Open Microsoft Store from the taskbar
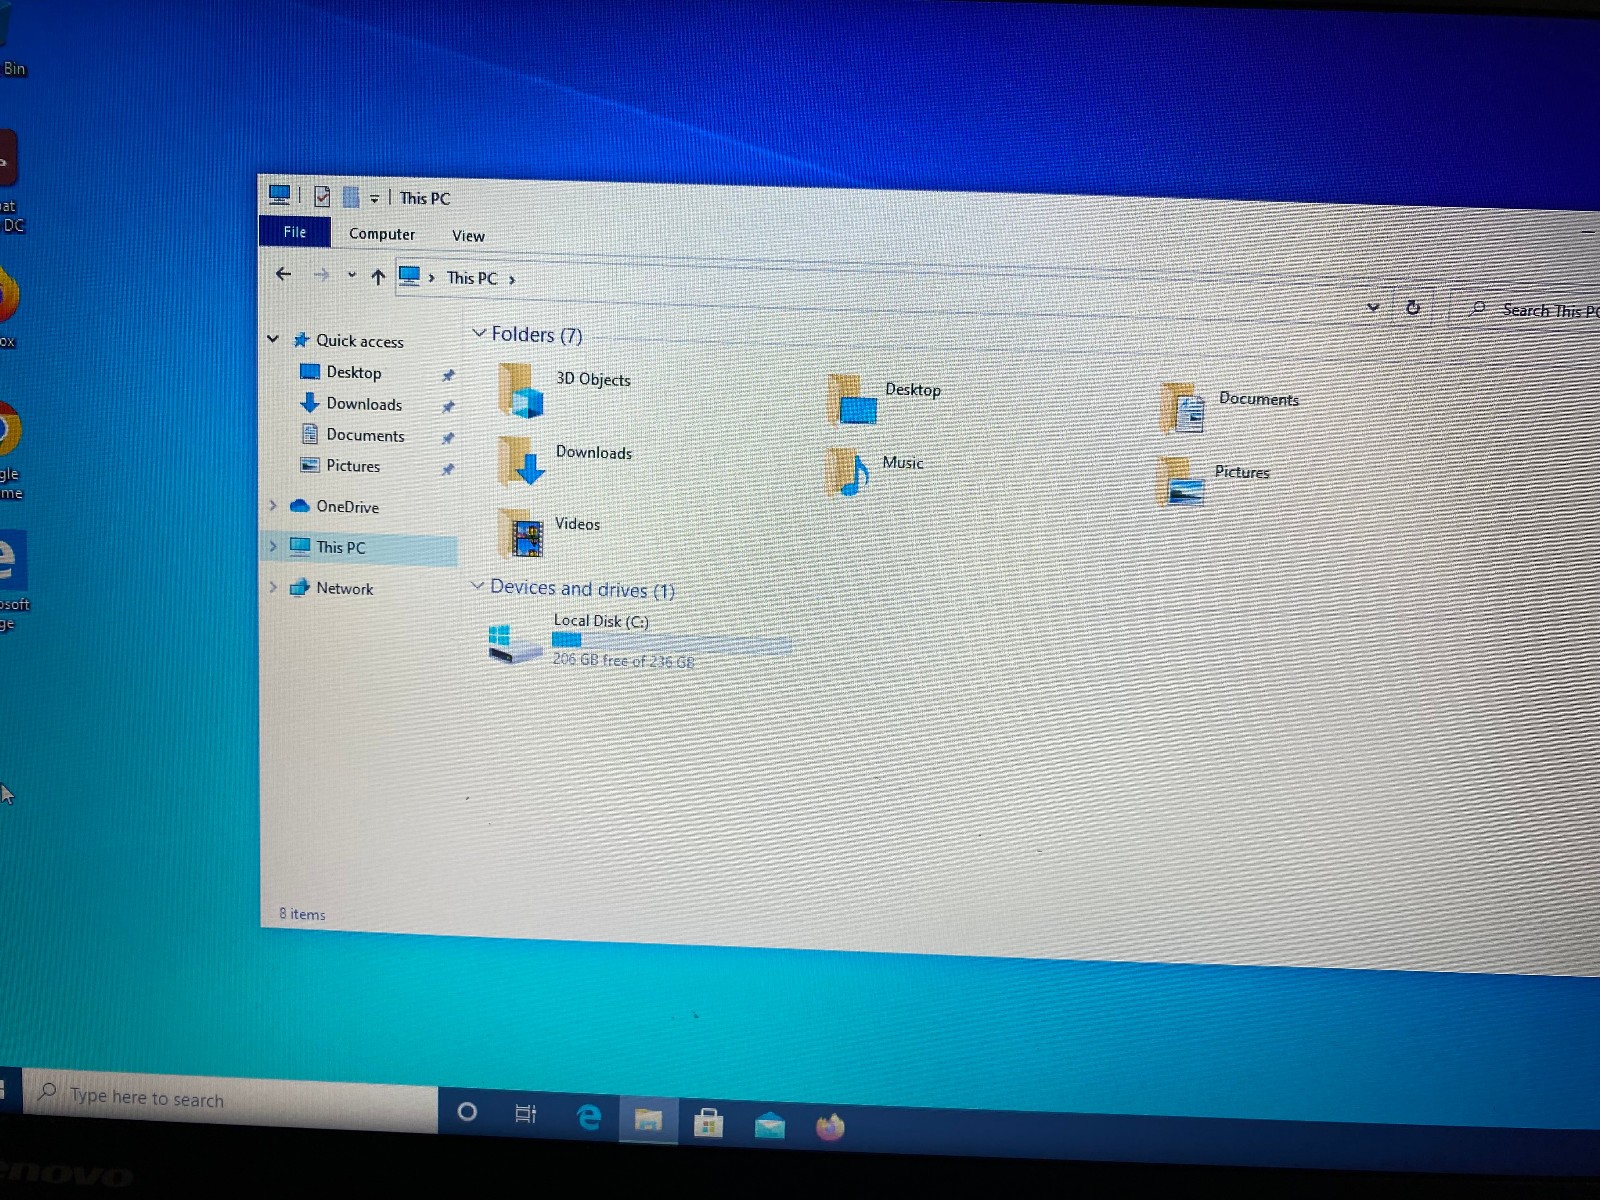 (x=708, y=1123)
